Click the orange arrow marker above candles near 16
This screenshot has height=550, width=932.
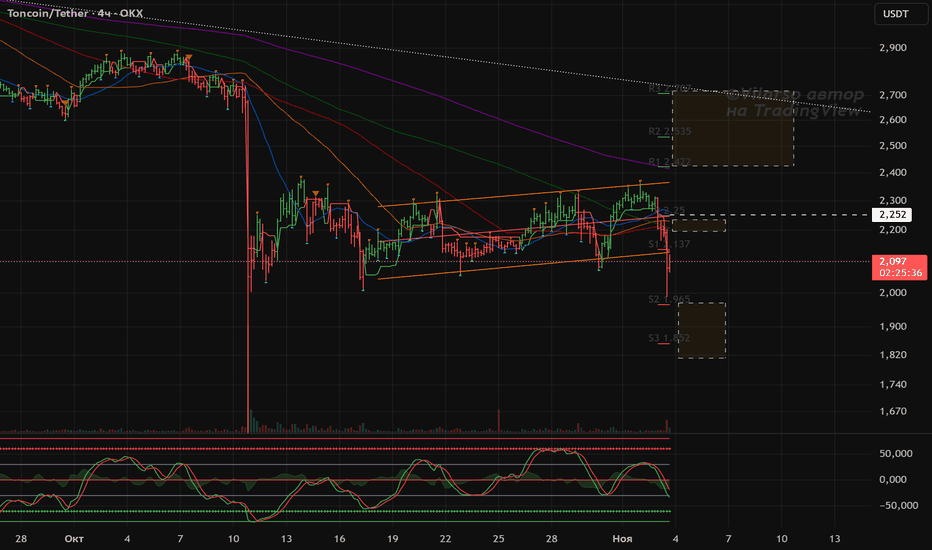coord(317,193)
